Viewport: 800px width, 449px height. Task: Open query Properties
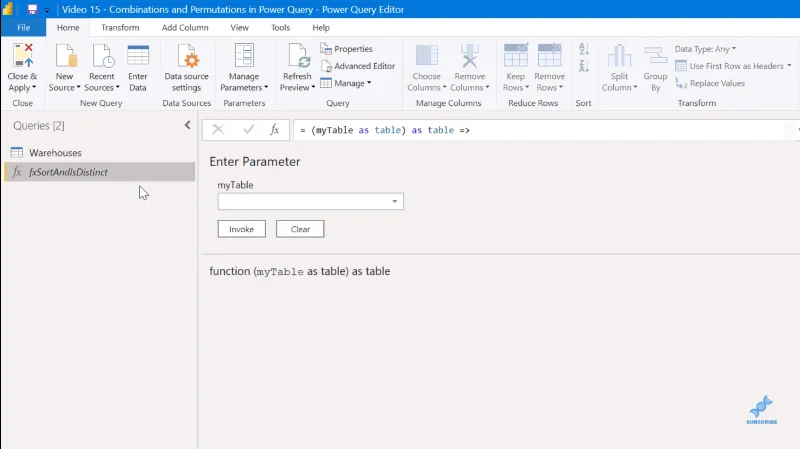[x=346, y=49]
